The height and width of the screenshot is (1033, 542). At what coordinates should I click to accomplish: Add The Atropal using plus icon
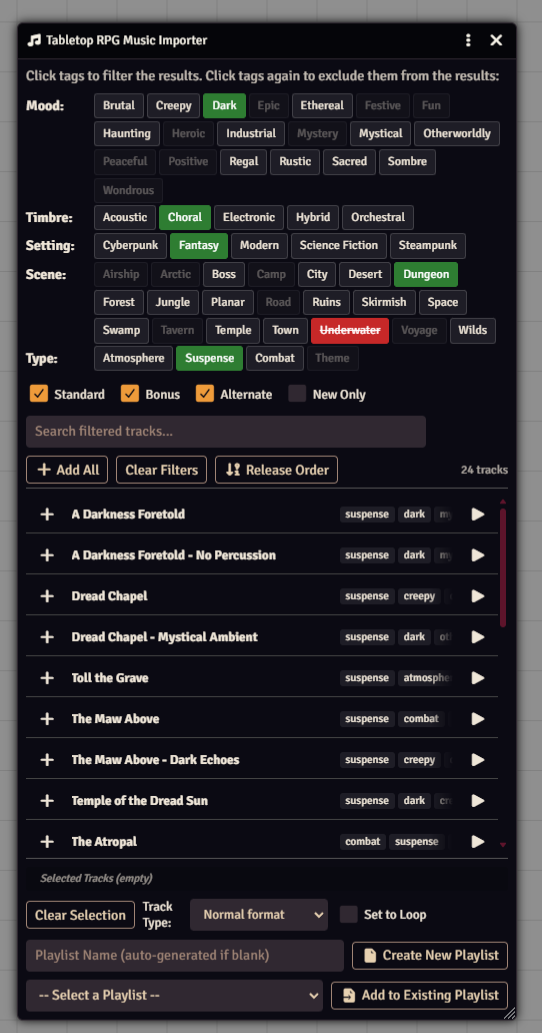[x=47, y=841]
